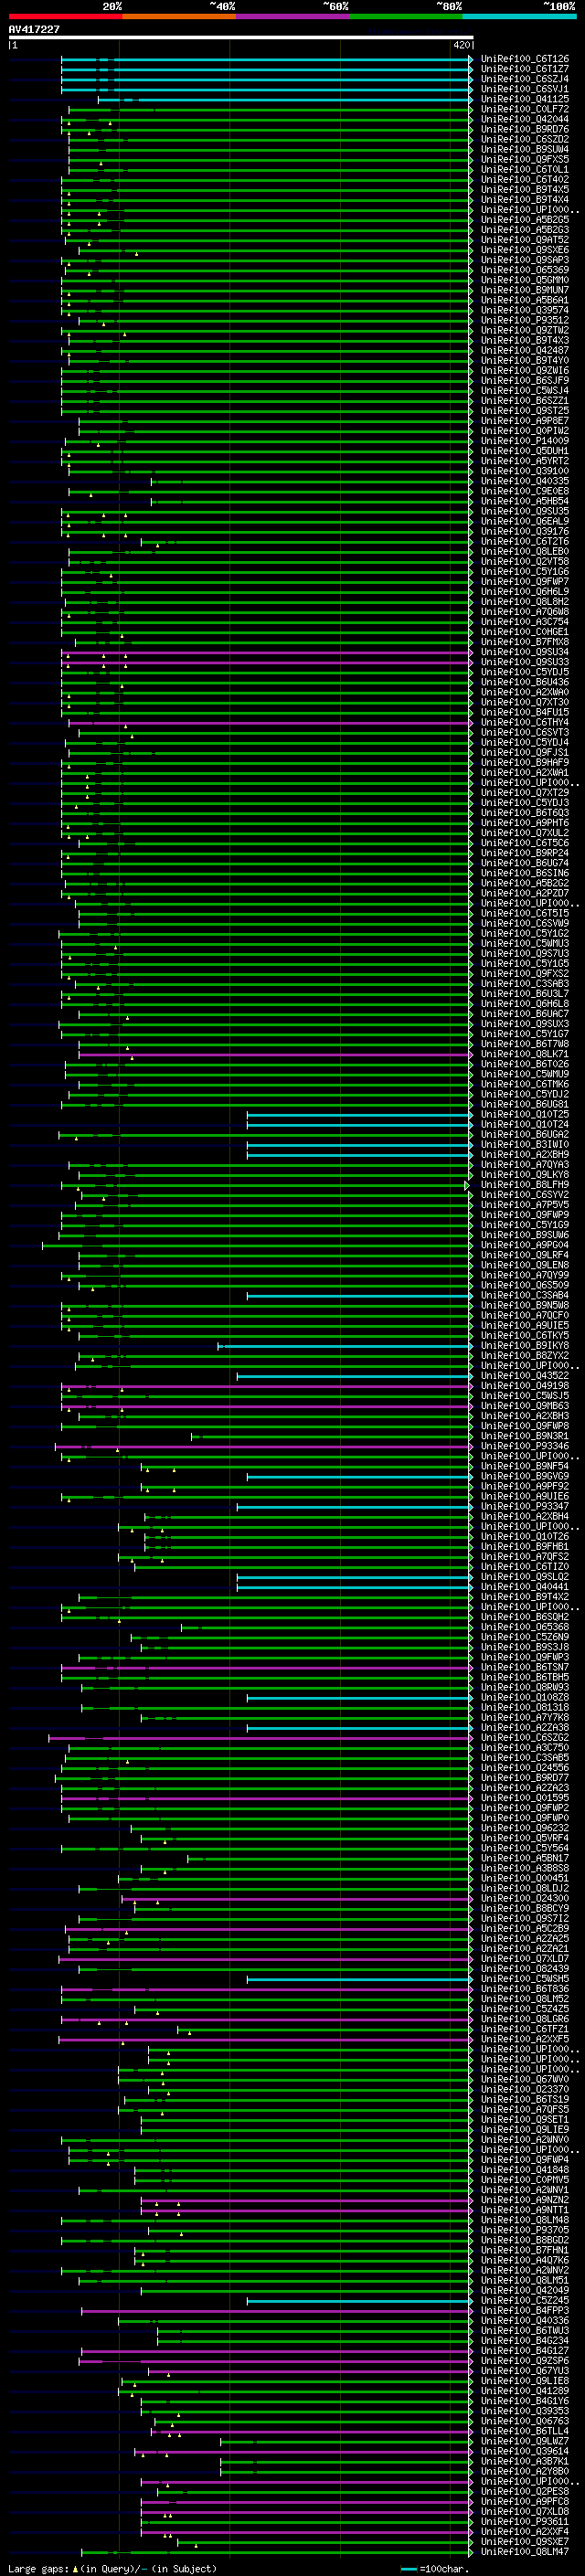Select hit label UniRef100_C5Y1G9
This screenshot has width=585, height=2576.
tap(524, 1225)
